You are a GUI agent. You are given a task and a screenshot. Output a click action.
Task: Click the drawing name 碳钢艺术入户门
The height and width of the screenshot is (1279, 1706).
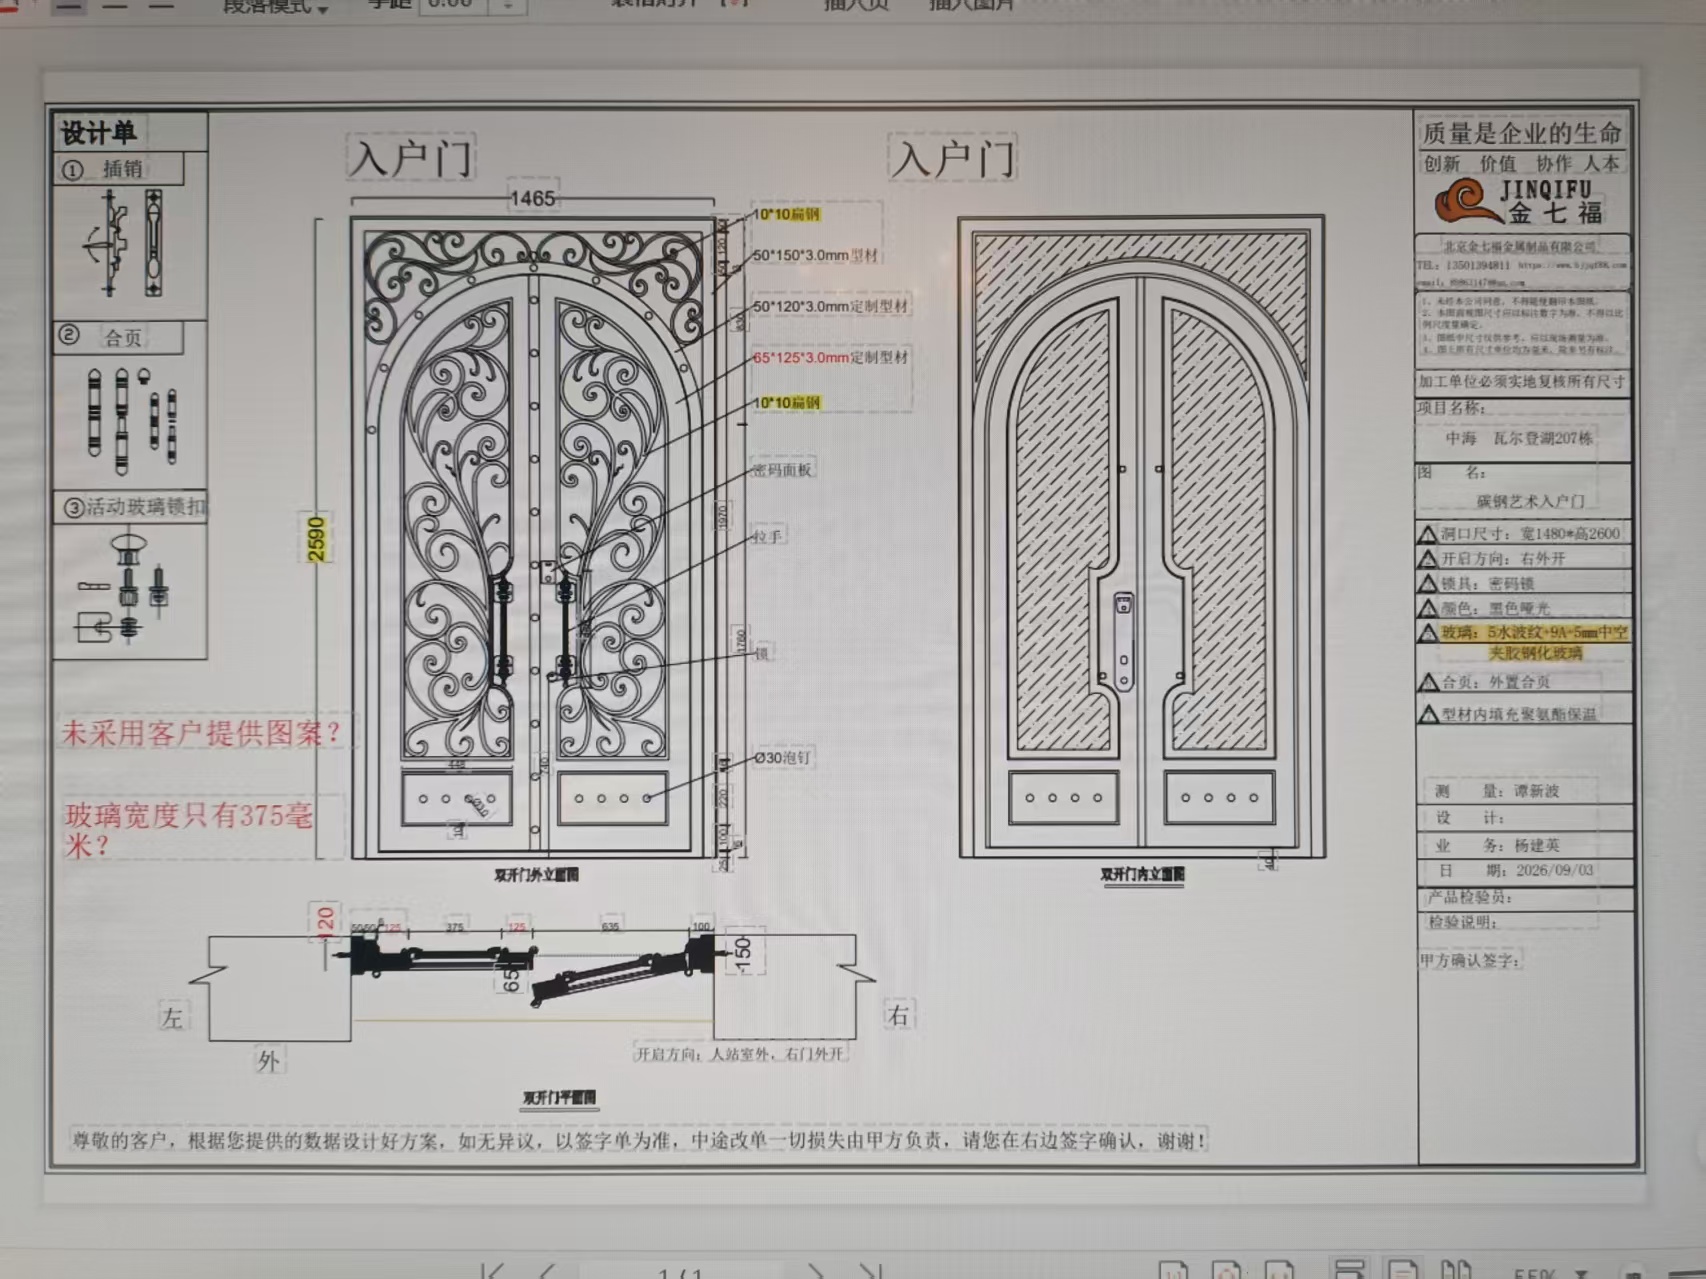pos(1530,501)
